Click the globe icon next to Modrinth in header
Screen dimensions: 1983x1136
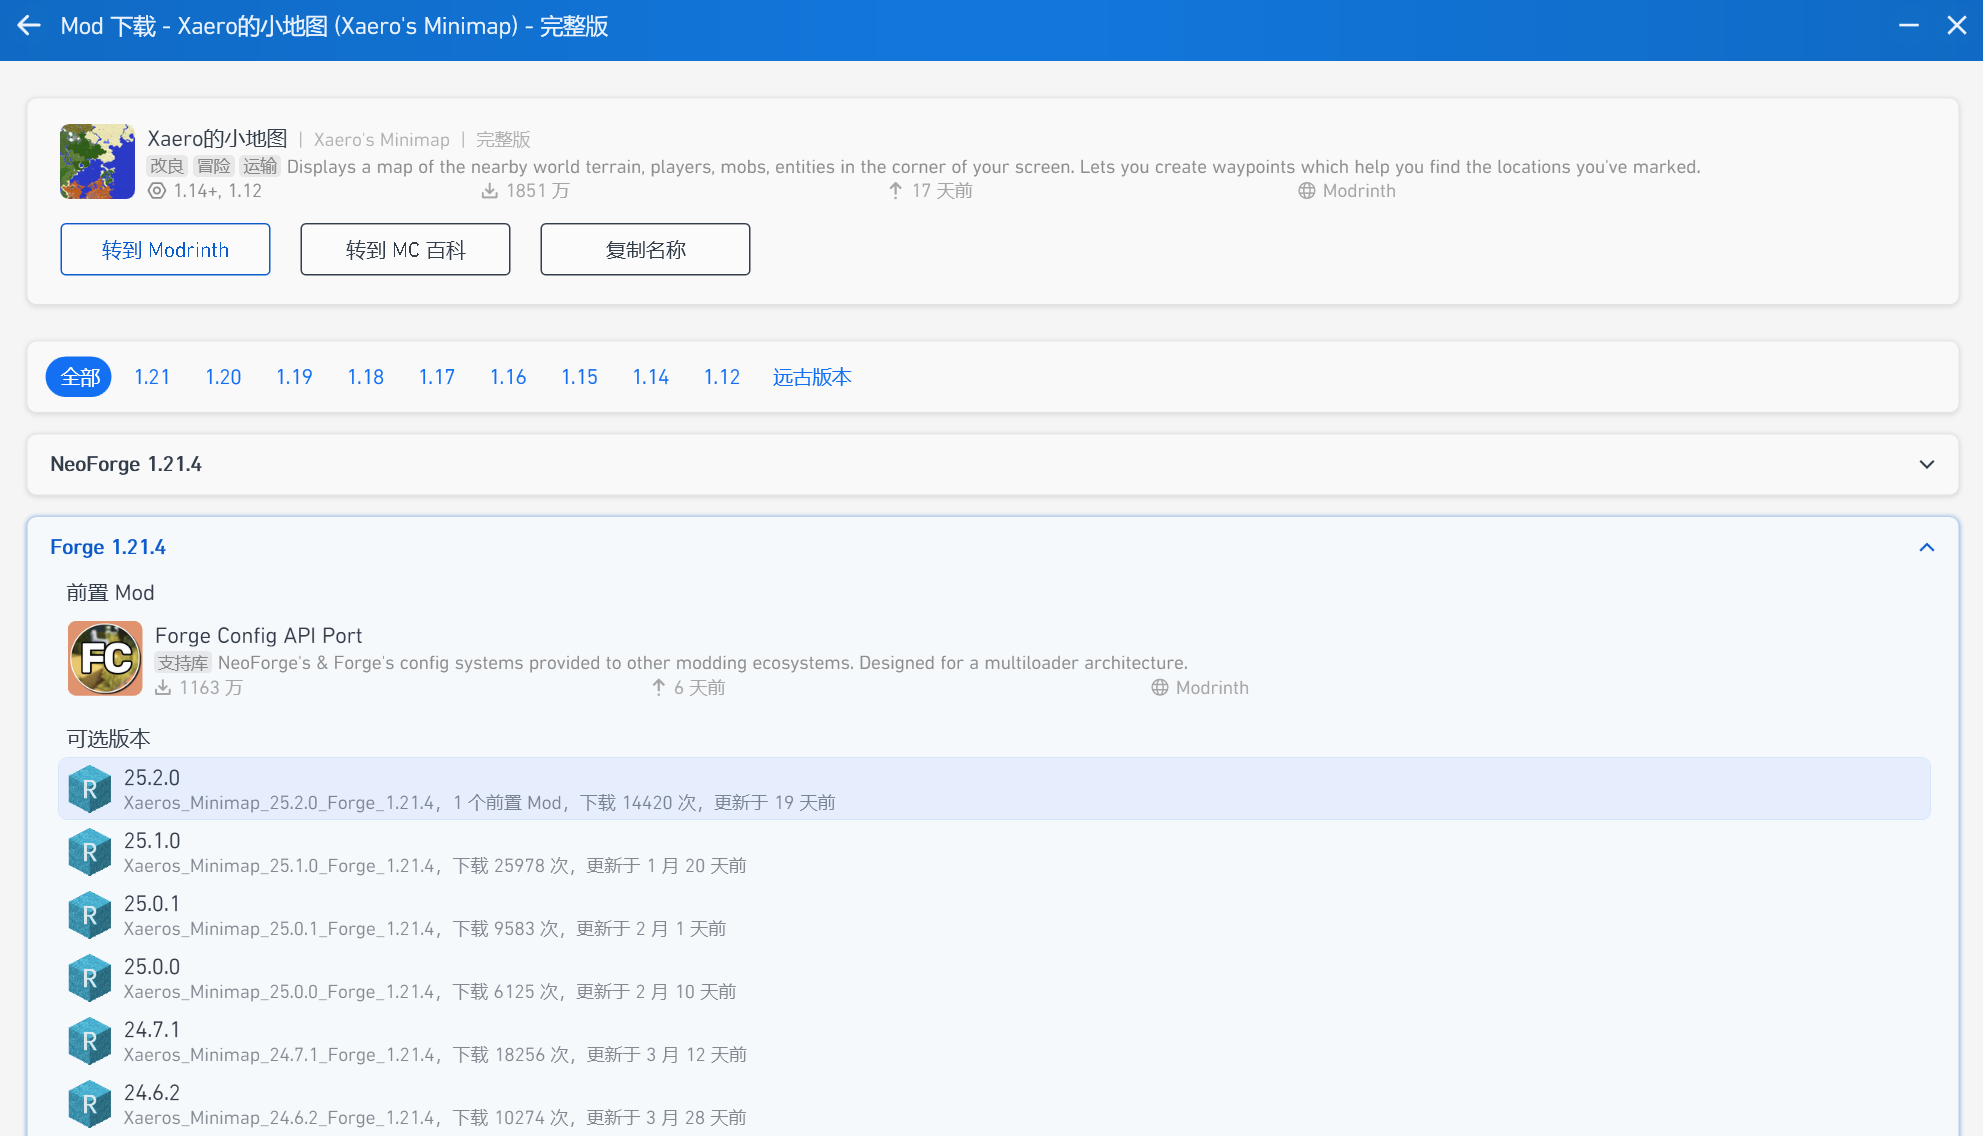pos(1307,191)
